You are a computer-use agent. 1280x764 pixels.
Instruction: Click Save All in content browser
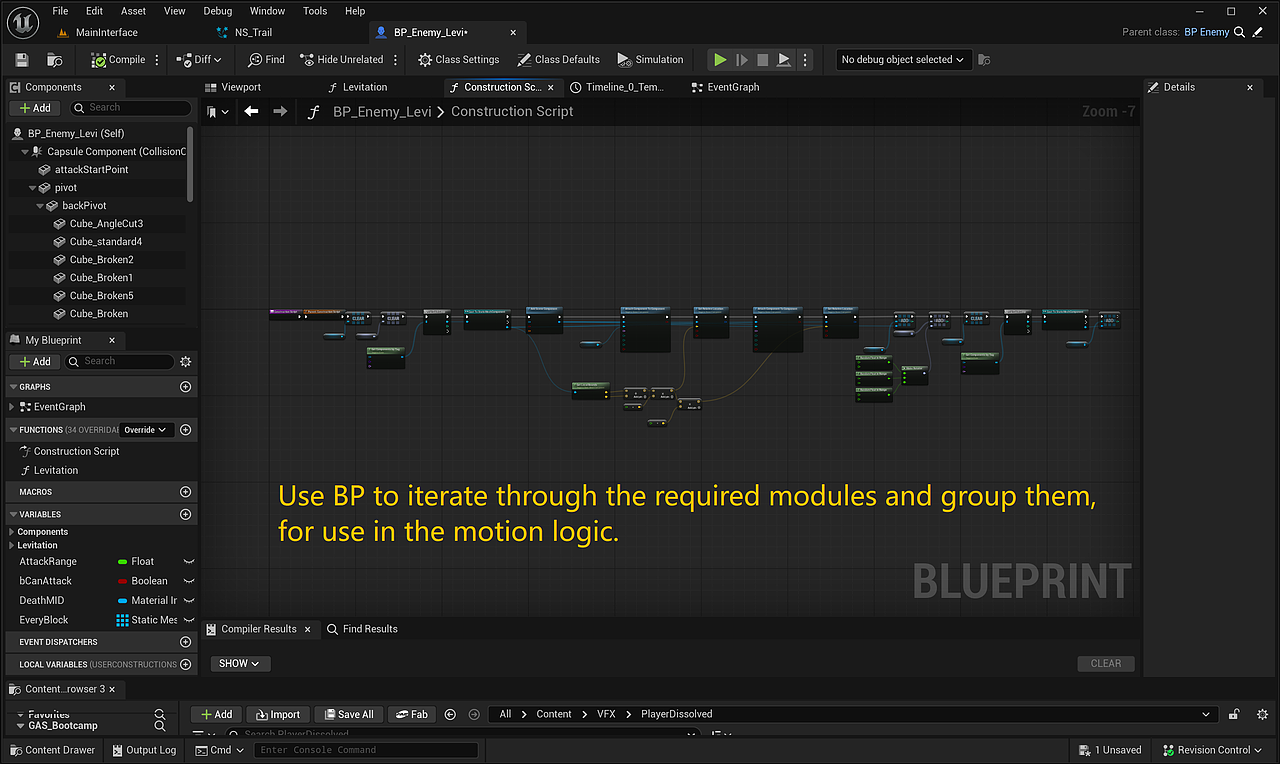coord(347,714)
